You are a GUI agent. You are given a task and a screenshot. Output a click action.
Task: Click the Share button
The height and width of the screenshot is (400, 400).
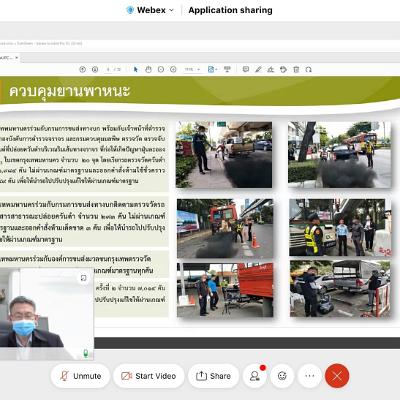pos(213,376)
